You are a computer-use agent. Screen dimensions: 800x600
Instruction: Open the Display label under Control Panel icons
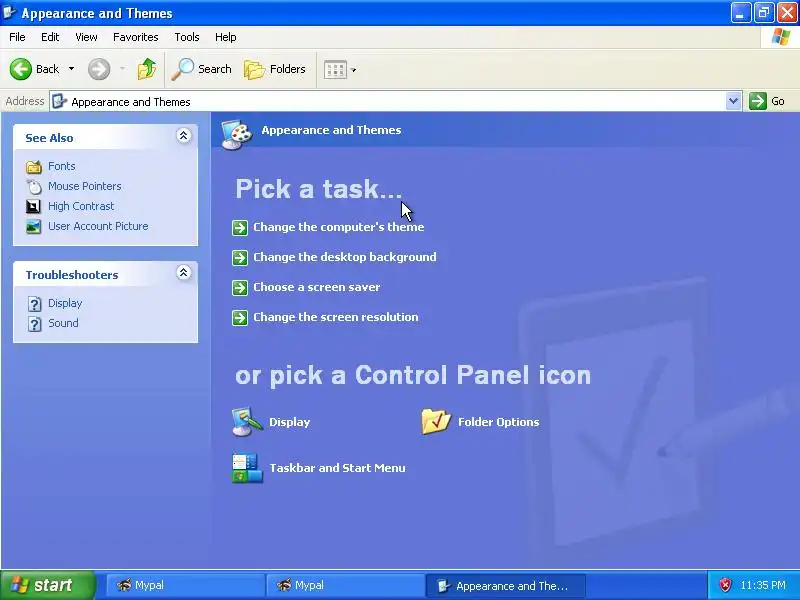[x=290, y=422]
